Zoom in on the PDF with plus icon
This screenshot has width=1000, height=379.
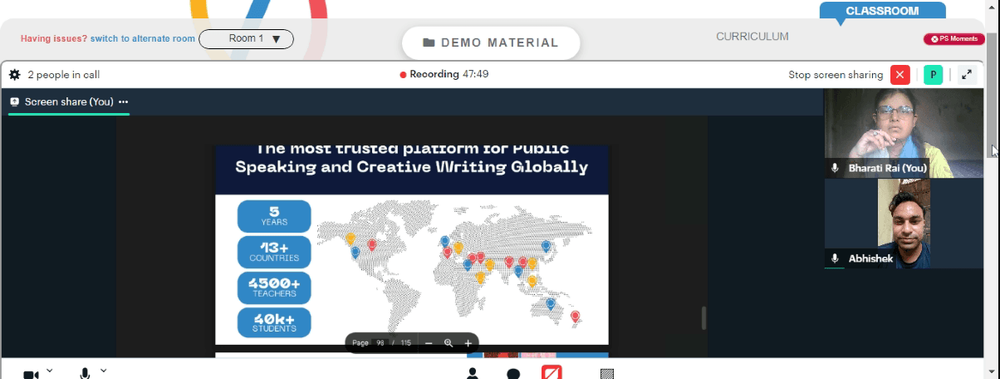pos(468,343)
